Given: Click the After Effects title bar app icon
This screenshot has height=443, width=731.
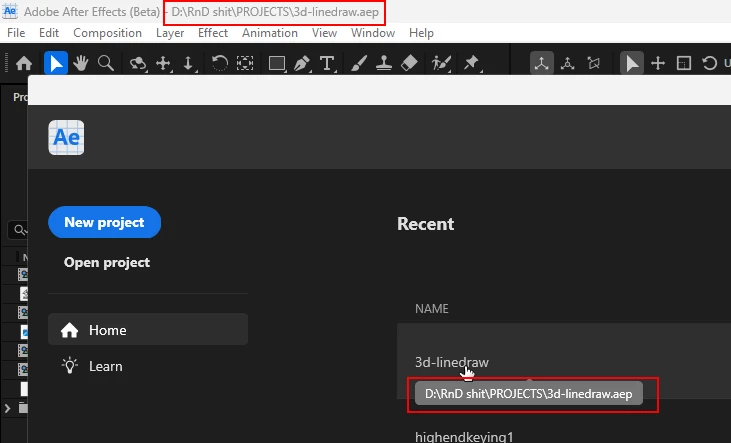Looking at the screenshot, I should pos(10,11).
